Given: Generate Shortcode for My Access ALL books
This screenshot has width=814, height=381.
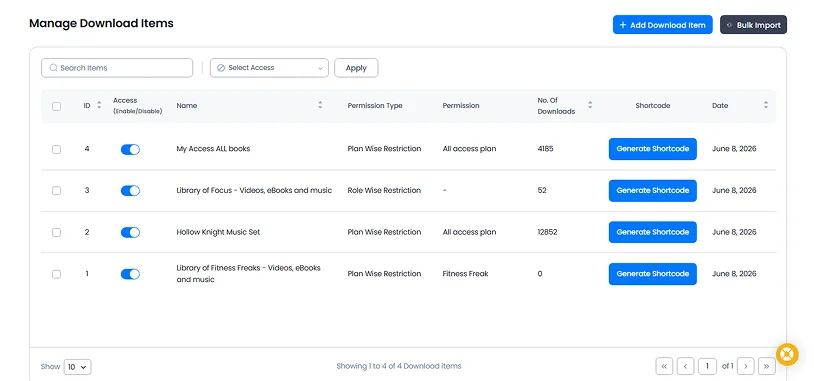Looking at the screenshot, I should (653, 149).
